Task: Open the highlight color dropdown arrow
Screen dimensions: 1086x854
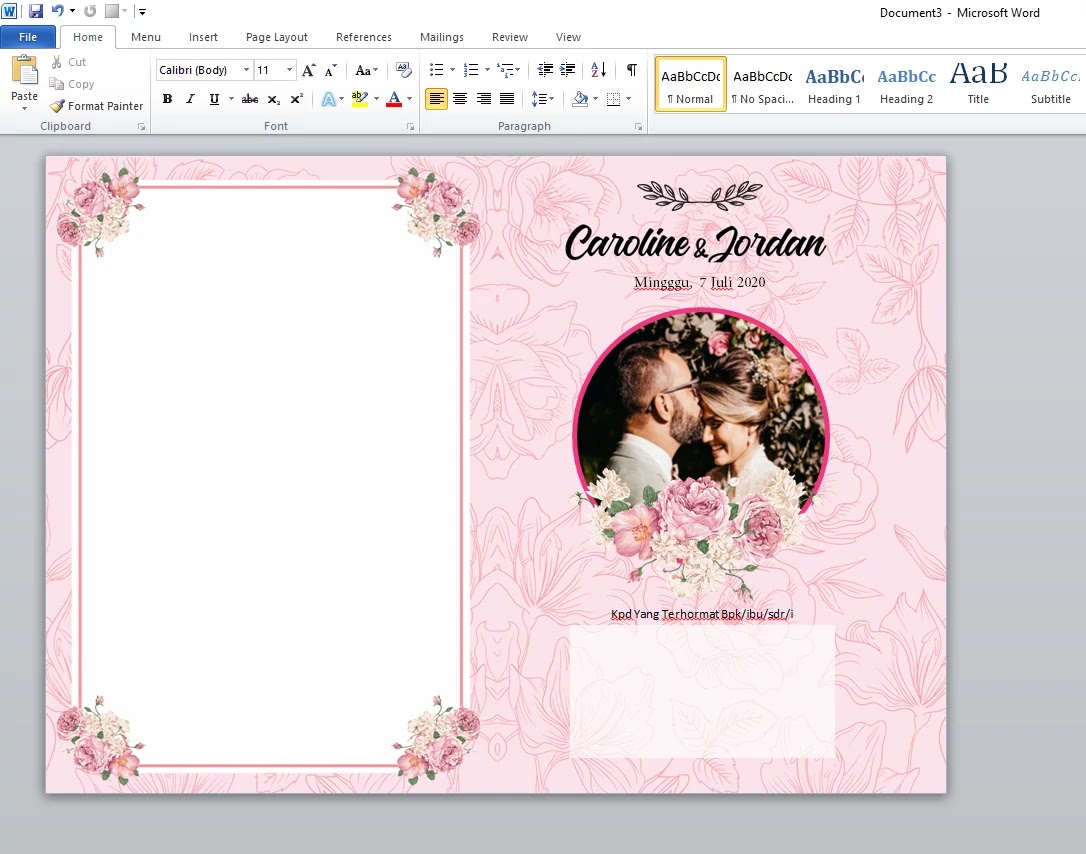Action: coord(377,99)
